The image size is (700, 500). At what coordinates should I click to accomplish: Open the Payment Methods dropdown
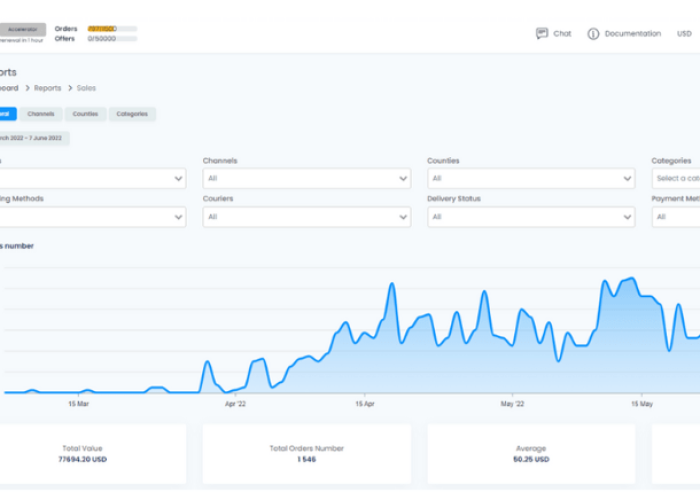676,217
